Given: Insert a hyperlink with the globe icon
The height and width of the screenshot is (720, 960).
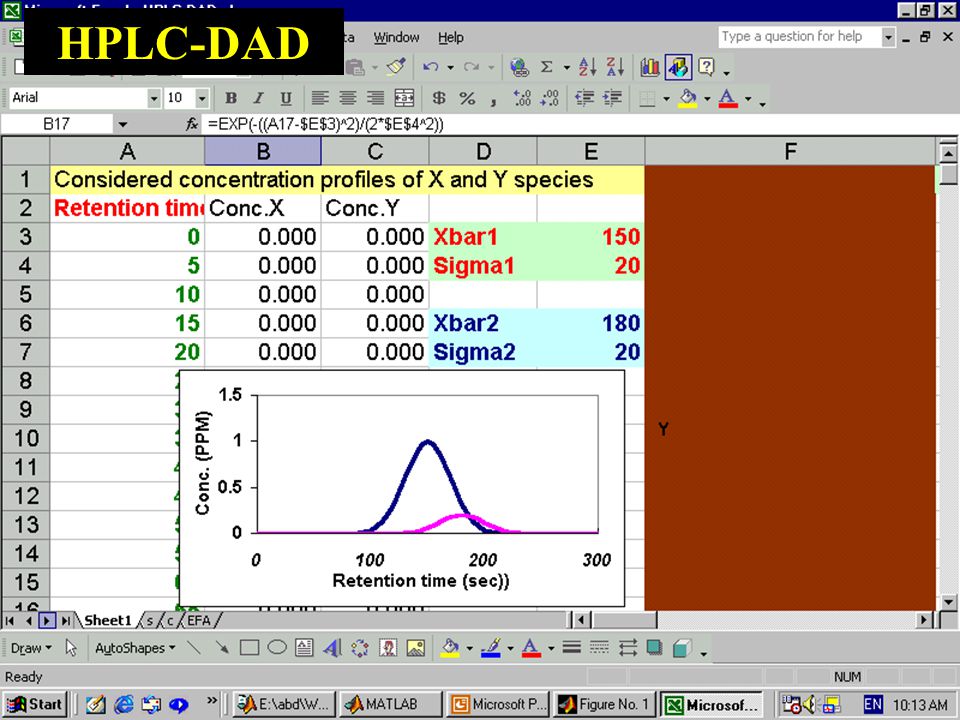Looking at the screenshot, I should pyautogui.click(x=519, y=67).
